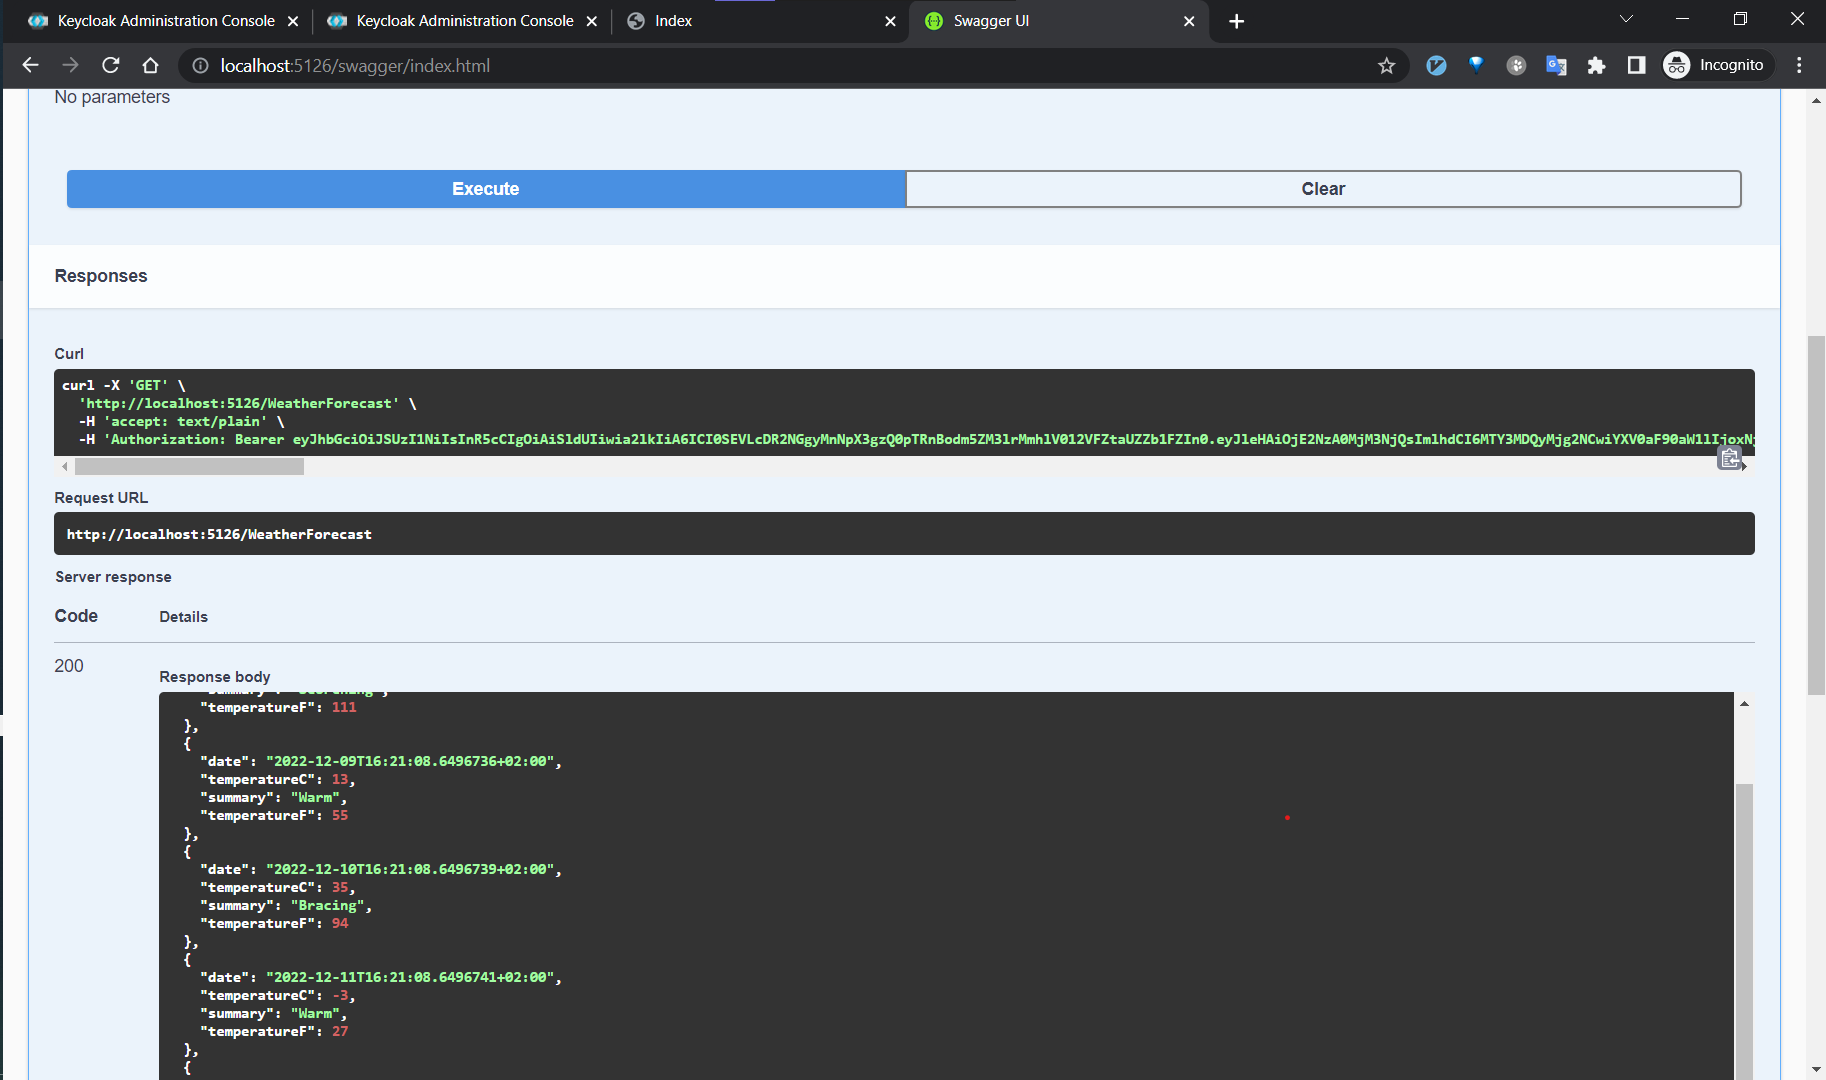This screenshot has width=1826, height=1080.
Task: Open a new browser tab
Action: coord(1236,21)
